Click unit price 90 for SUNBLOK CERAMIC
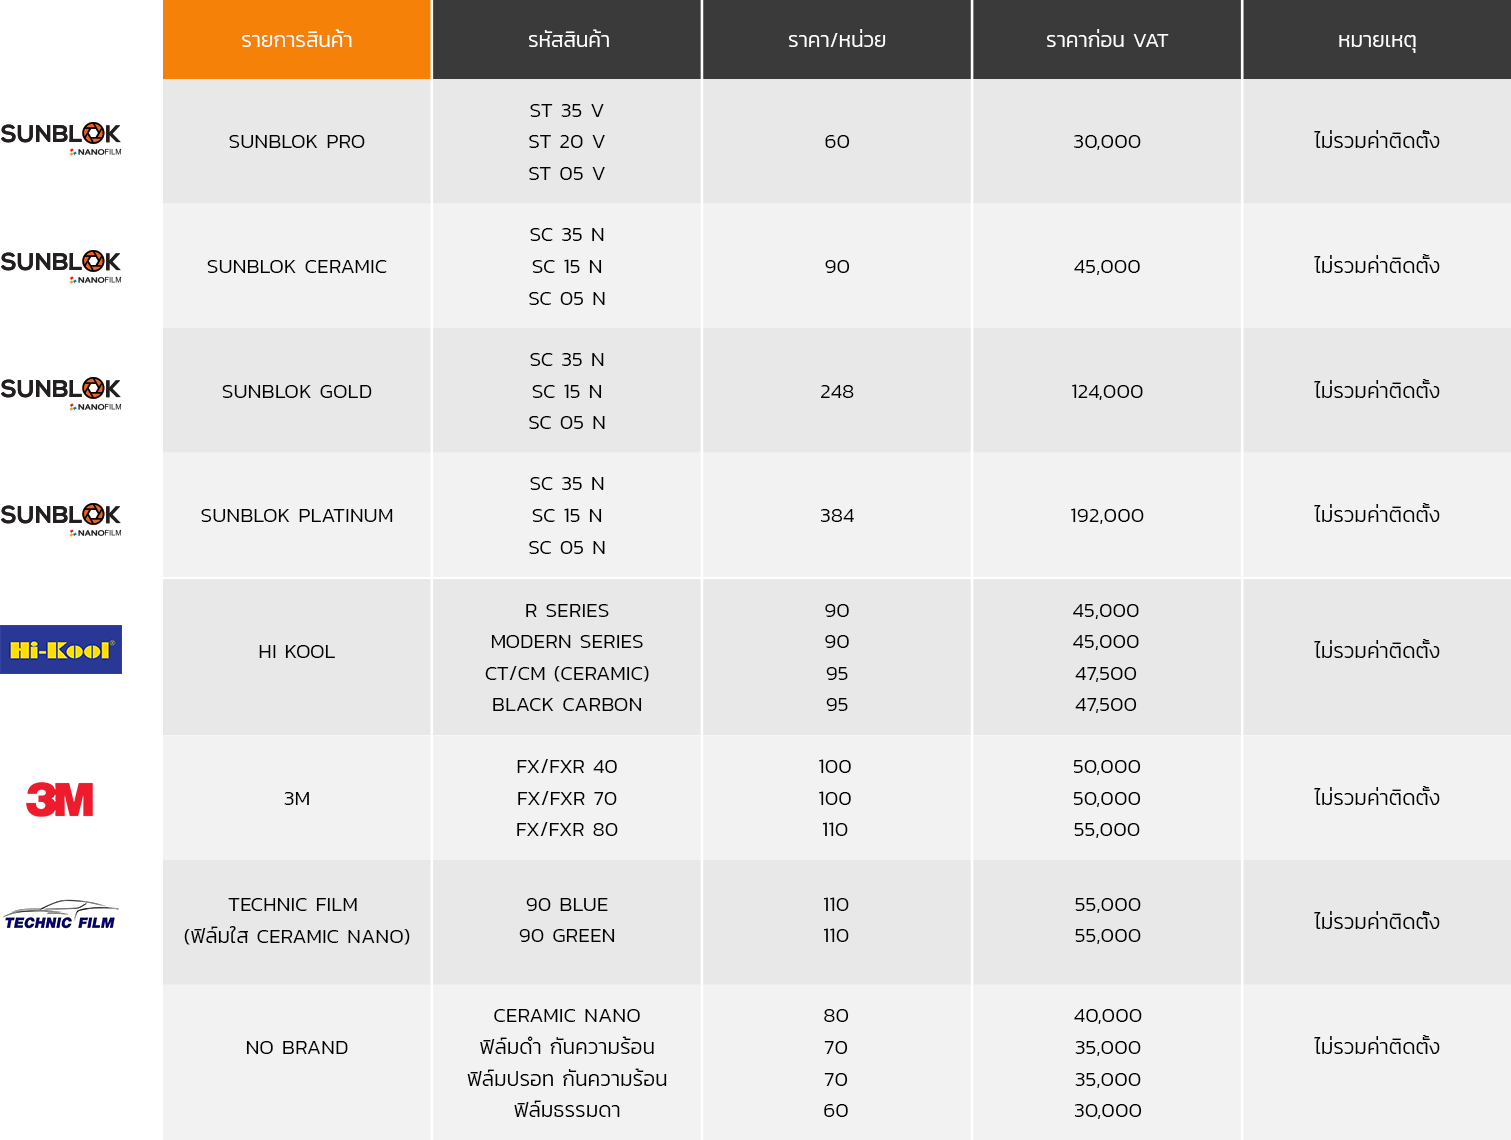 (x=837, y=267)
